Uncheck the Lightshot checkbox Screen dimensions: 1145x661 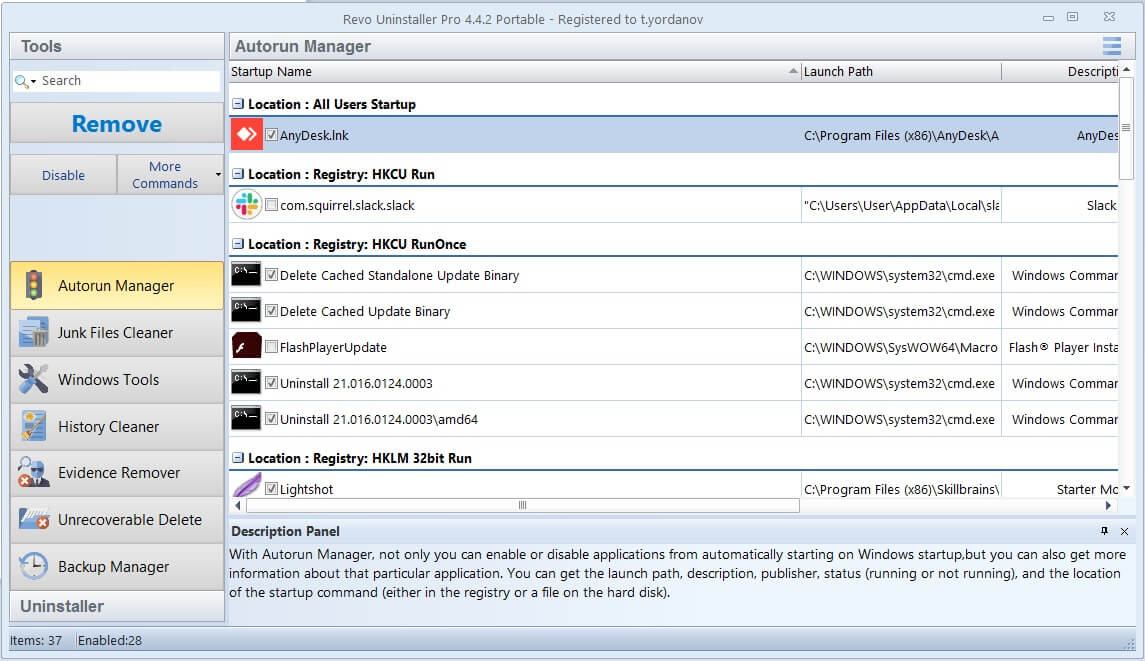272,488
